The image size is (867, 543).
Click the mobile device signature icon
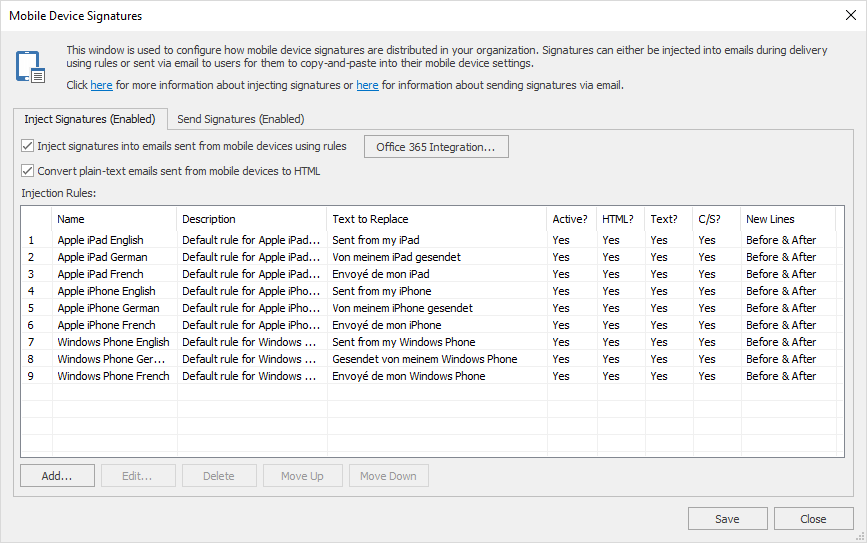(30, 66)
